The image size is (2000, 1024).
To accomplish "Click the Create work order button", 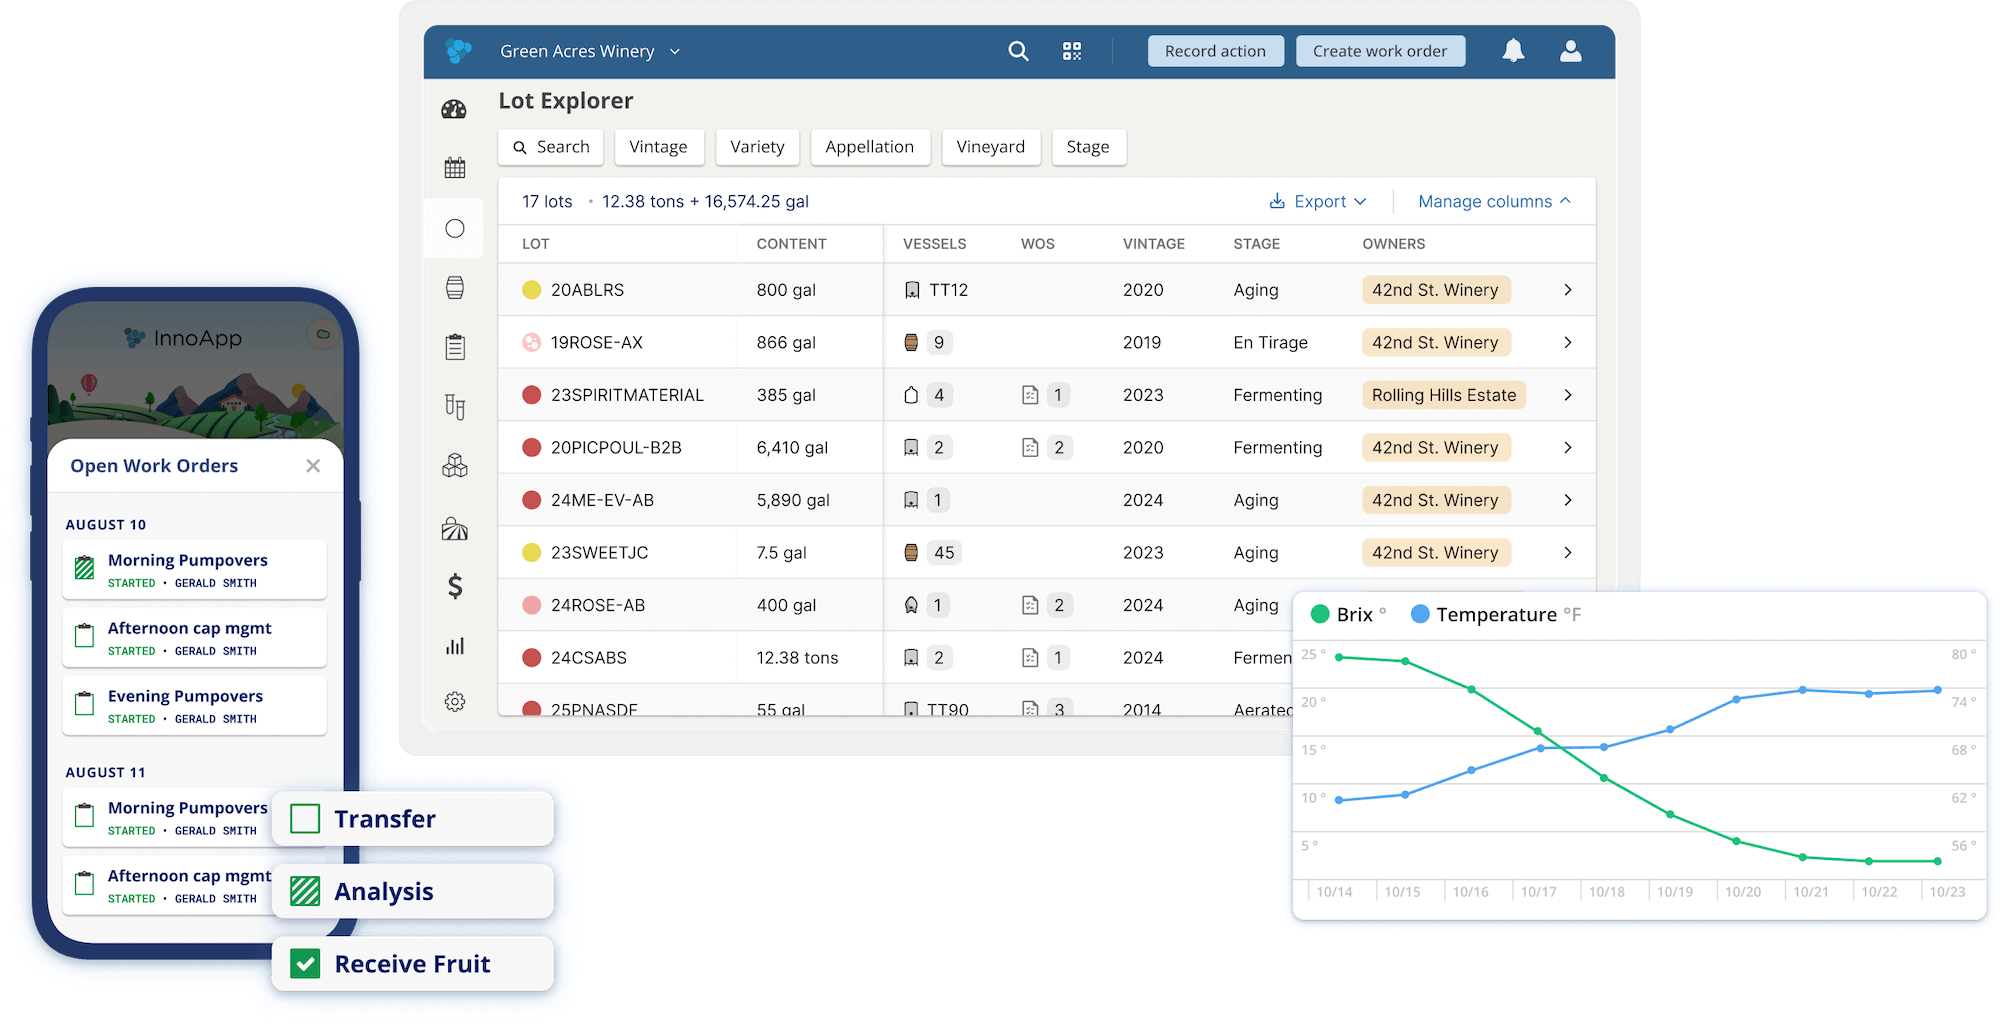I will pyautogui.click(x=1379, y=51).
